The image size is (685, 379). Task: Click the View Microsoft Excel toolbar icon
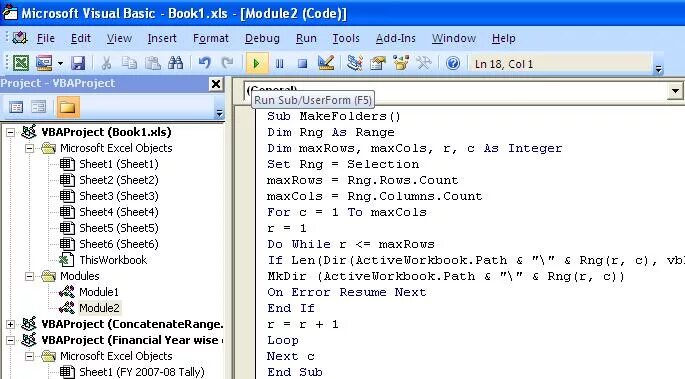[x=21, y=63]
